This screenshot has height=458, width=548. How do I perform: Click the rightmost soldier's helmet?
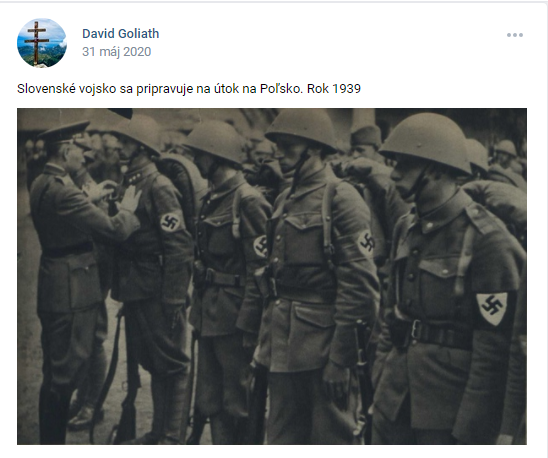pos(428,142)
